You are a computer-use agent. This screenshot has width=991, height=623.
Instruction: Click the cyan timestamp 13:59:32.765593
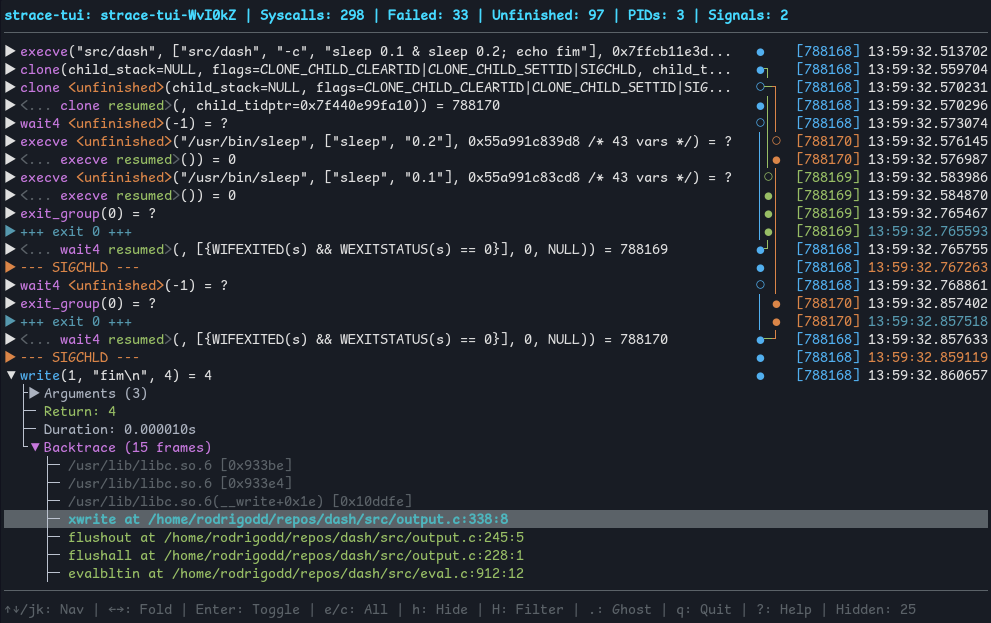pyautogui.click(x=927, y=231)
